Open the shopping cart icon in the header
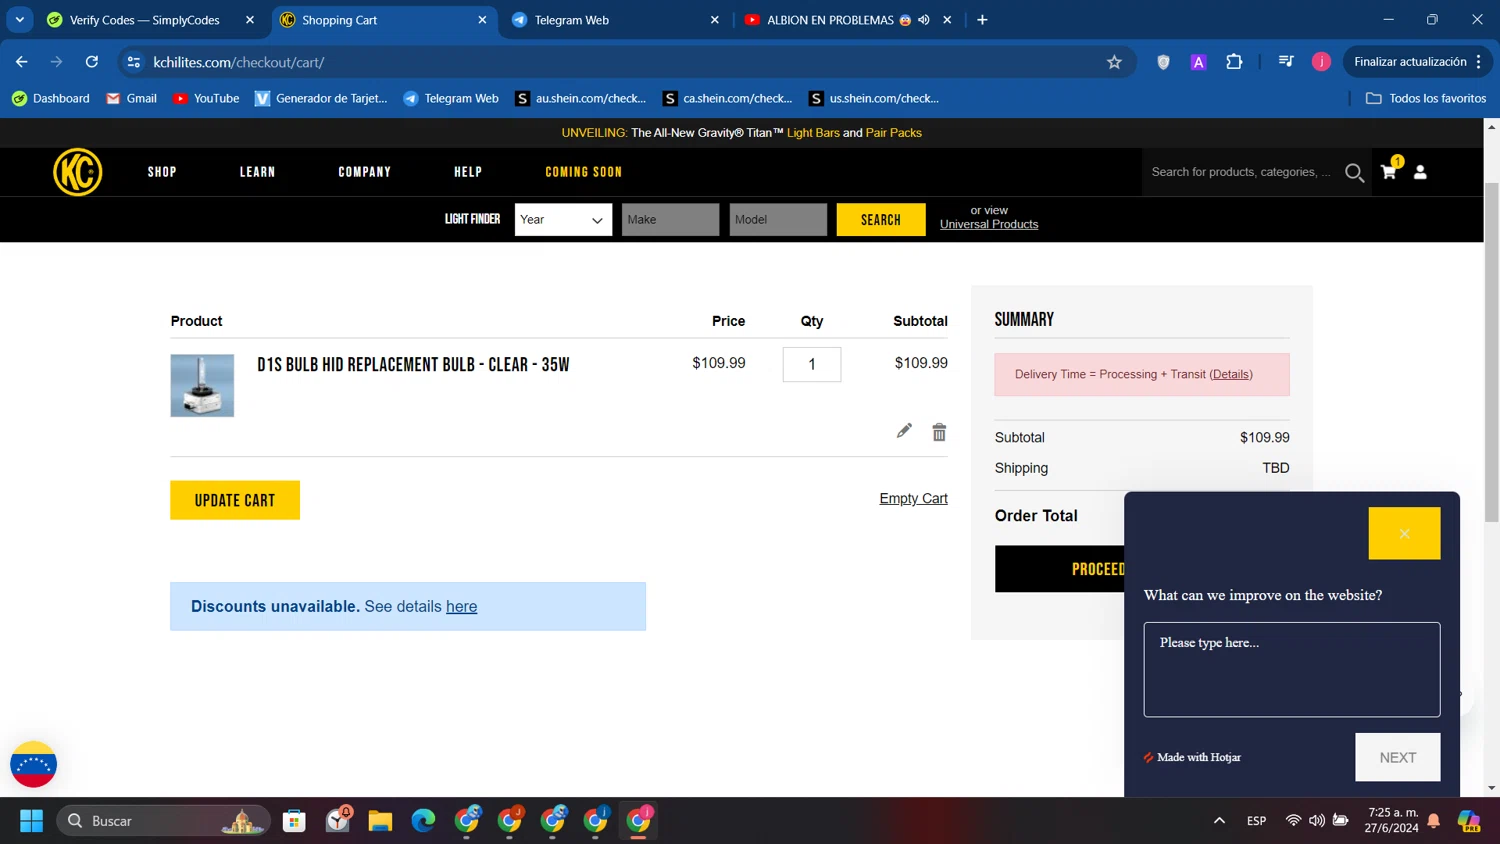 tap(1389, 171)
